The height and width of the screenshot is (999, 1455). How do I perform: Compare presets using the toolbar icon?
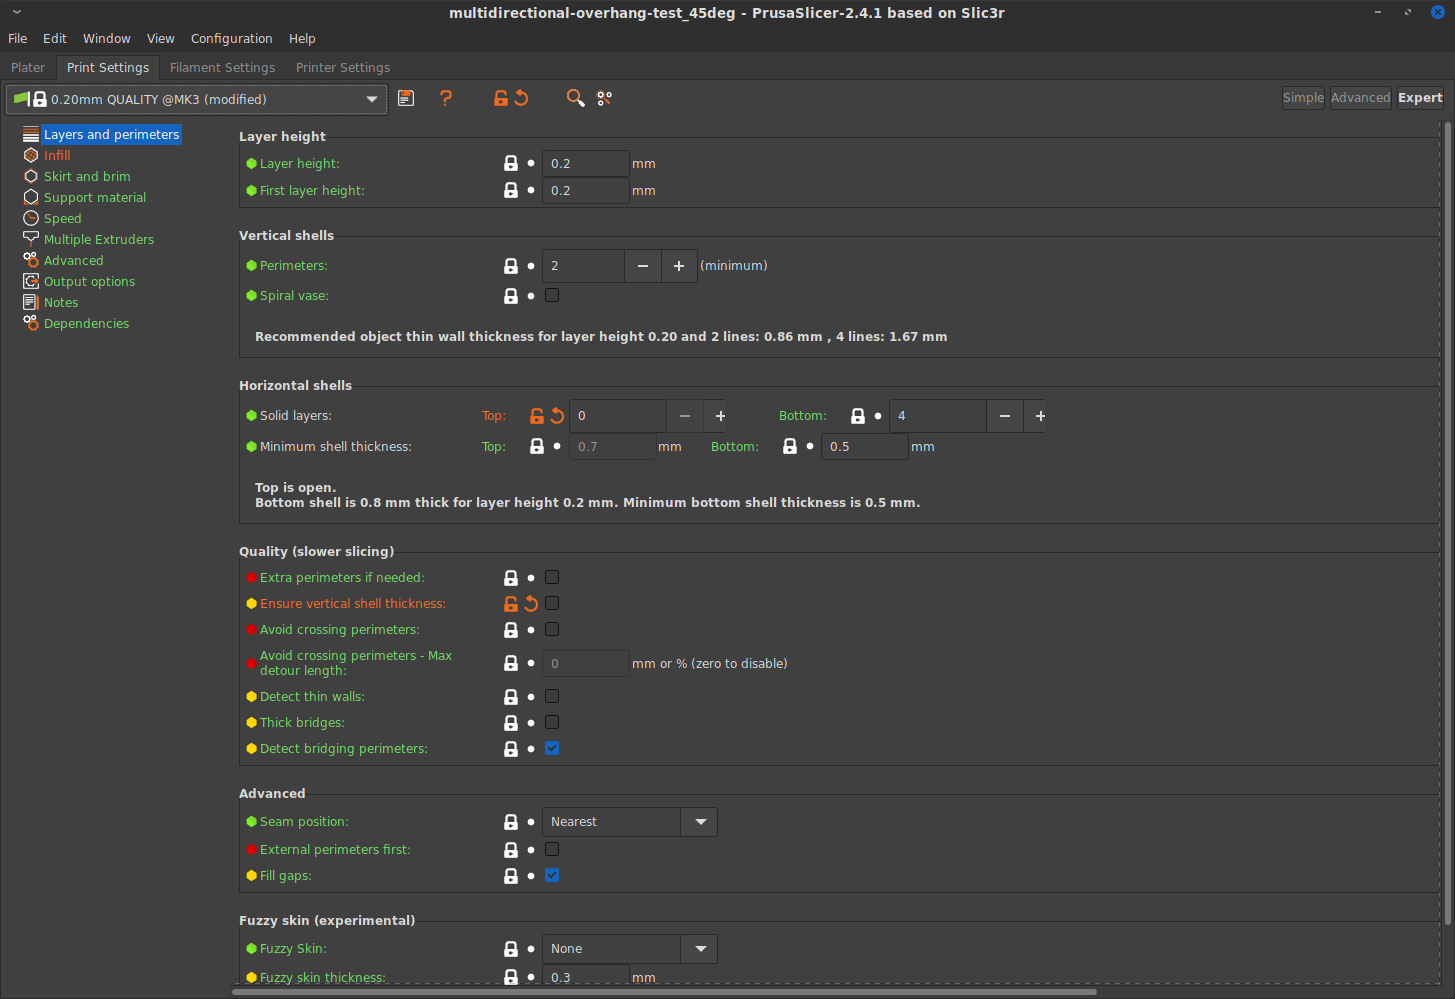point(604,98)
